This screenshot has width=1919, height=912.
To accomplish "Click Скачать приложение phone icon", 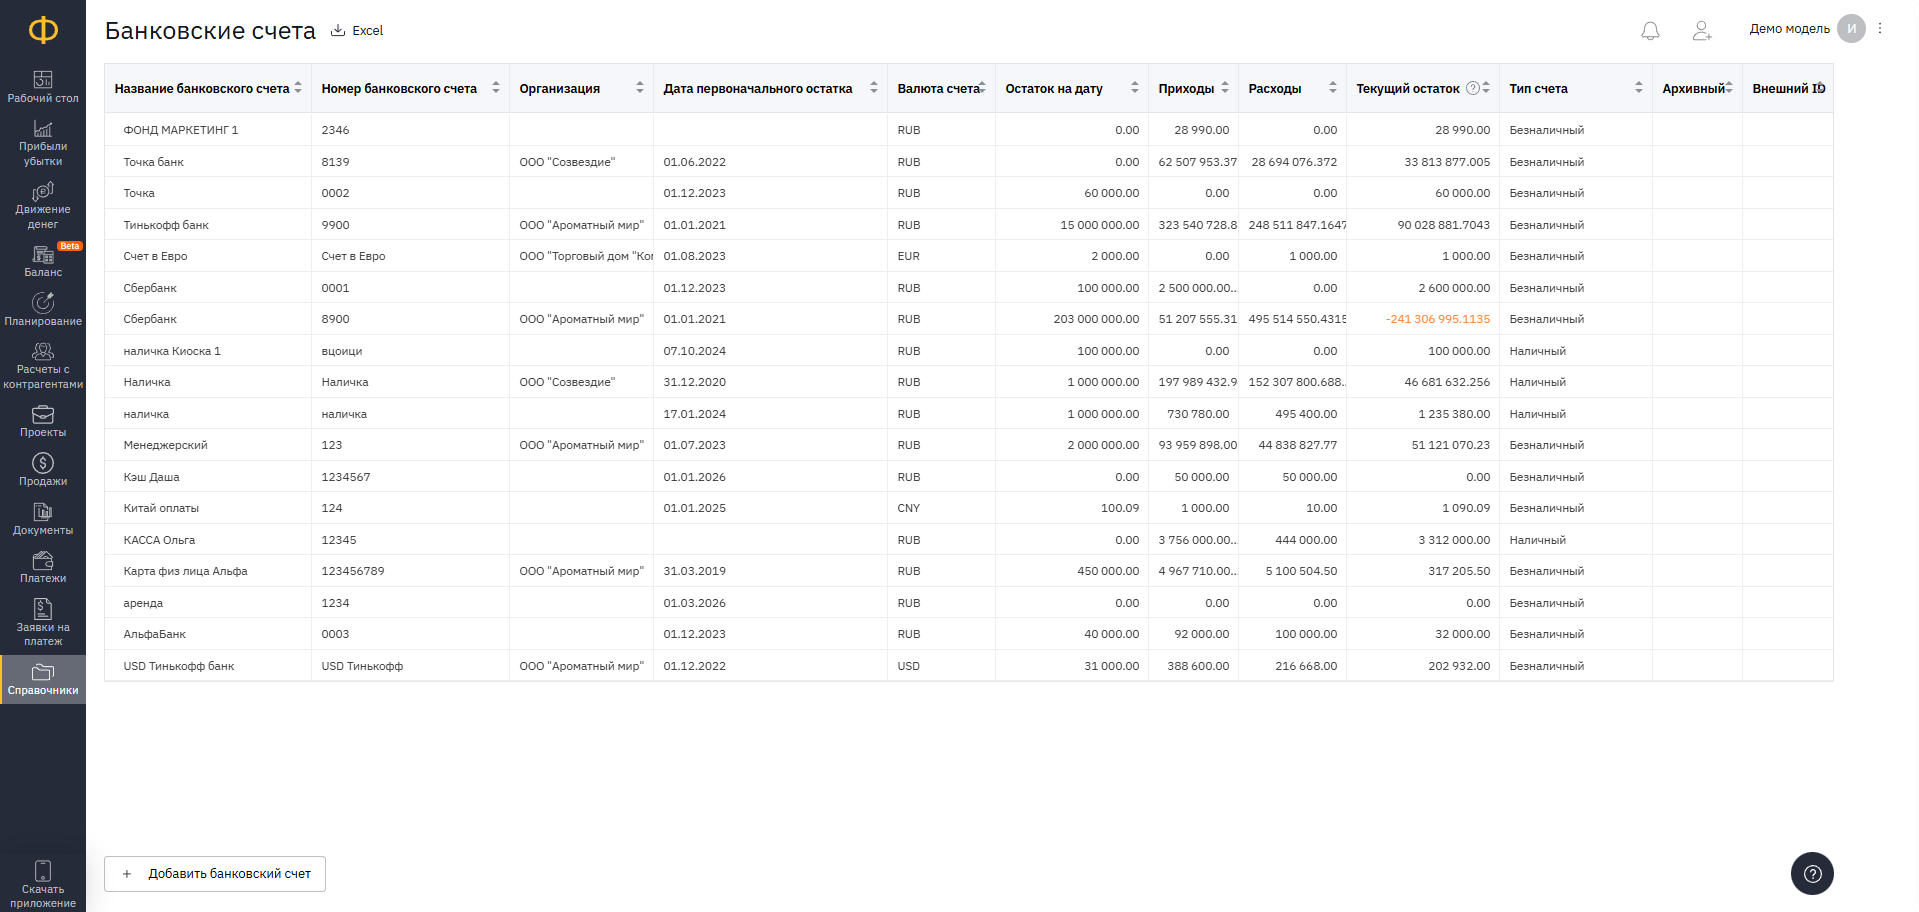I will [43, 871].
